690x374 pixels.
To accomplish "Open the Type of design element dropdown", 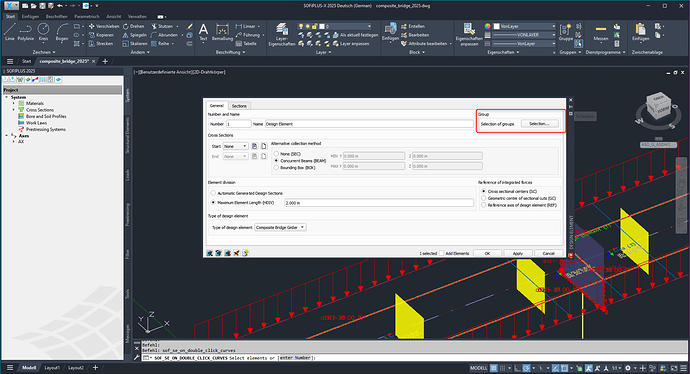I will [x=280, y=227].
